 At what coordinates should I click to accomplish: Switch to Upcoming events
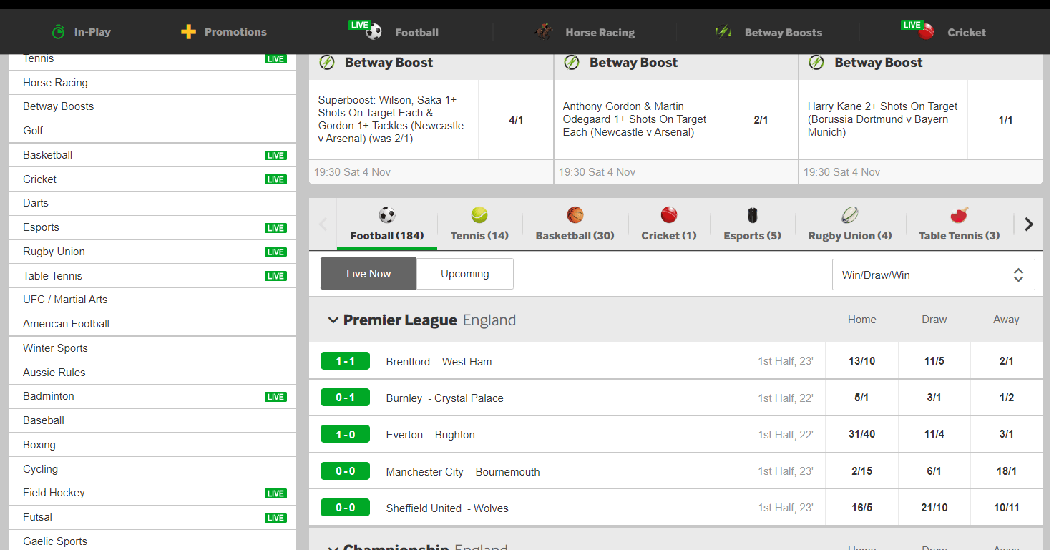(x=465, y=274)
